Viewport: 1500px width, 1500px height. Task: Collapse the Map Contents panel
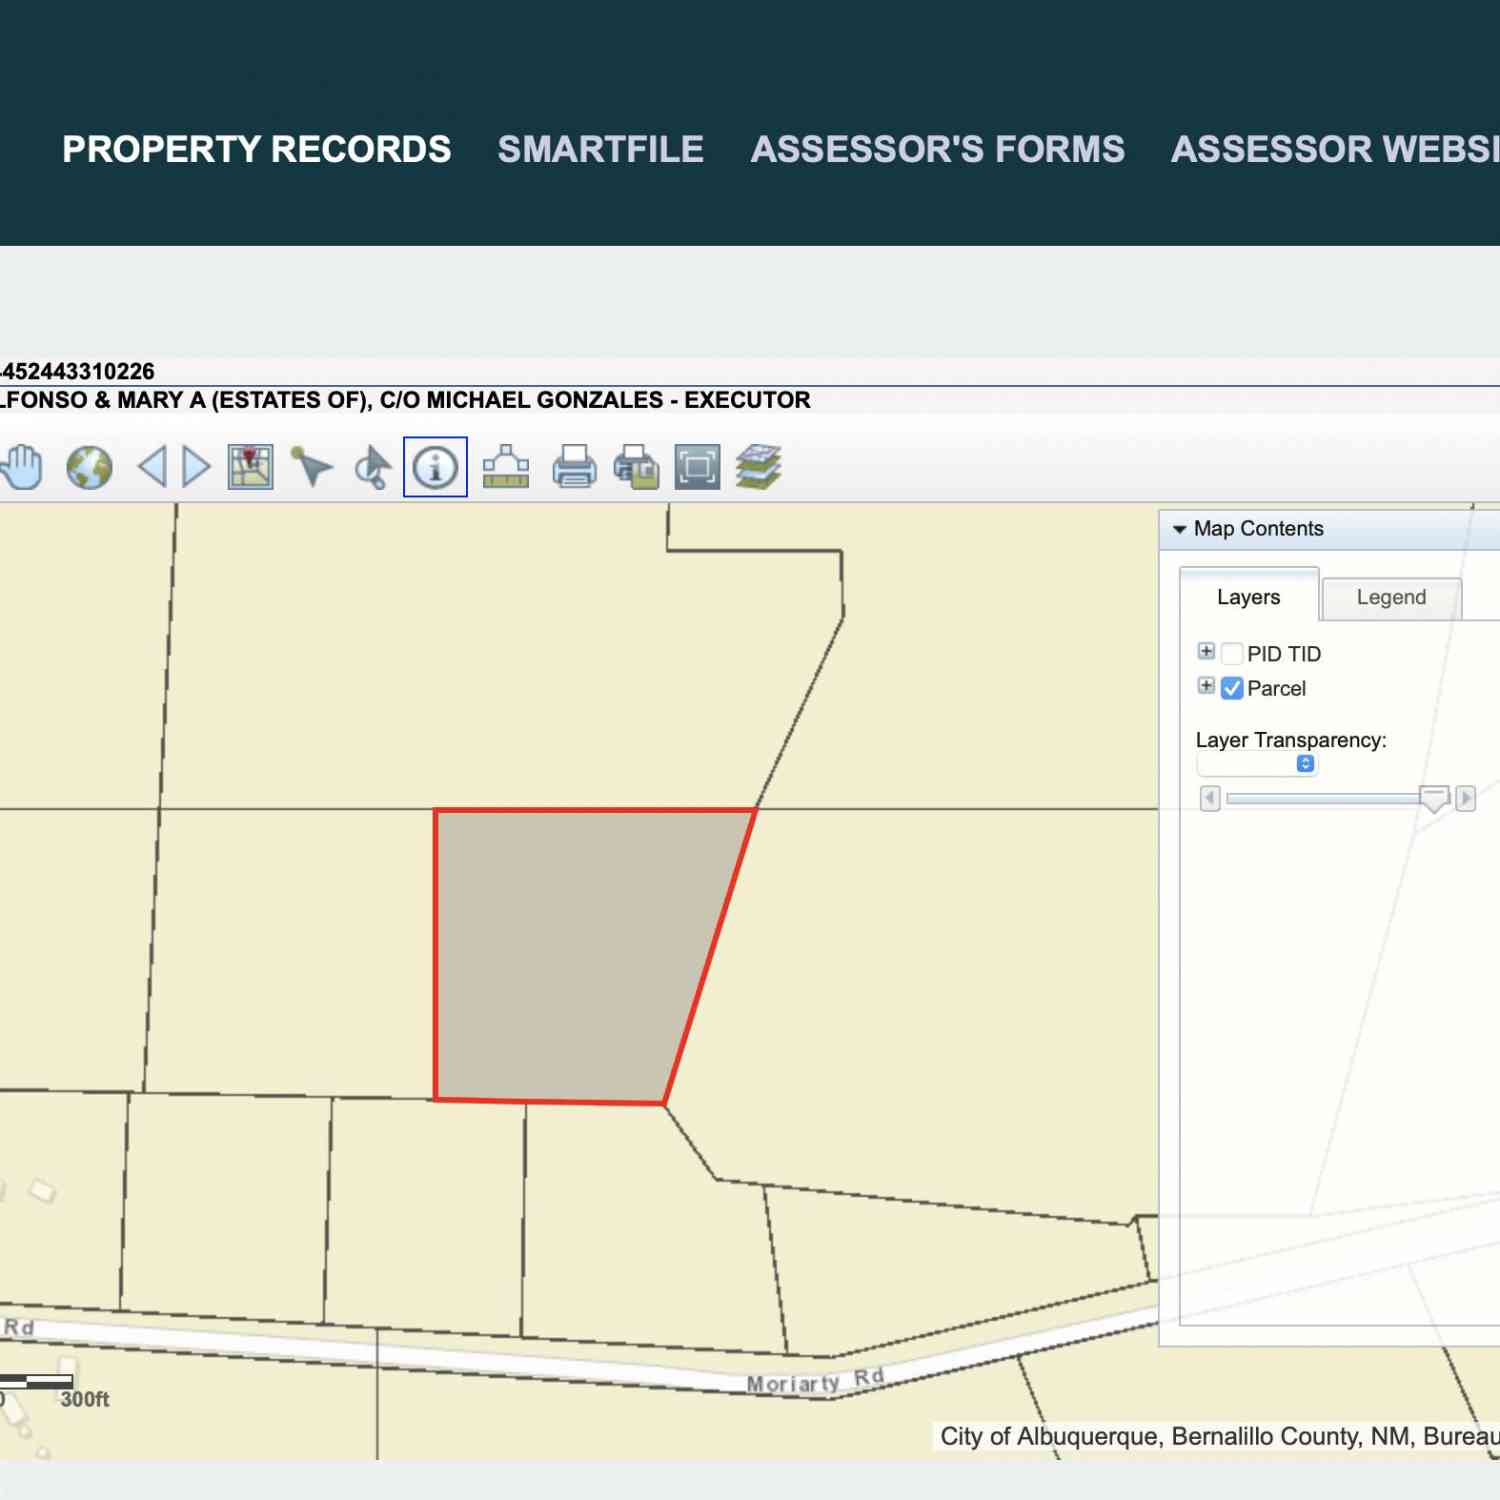[1179, 529]
